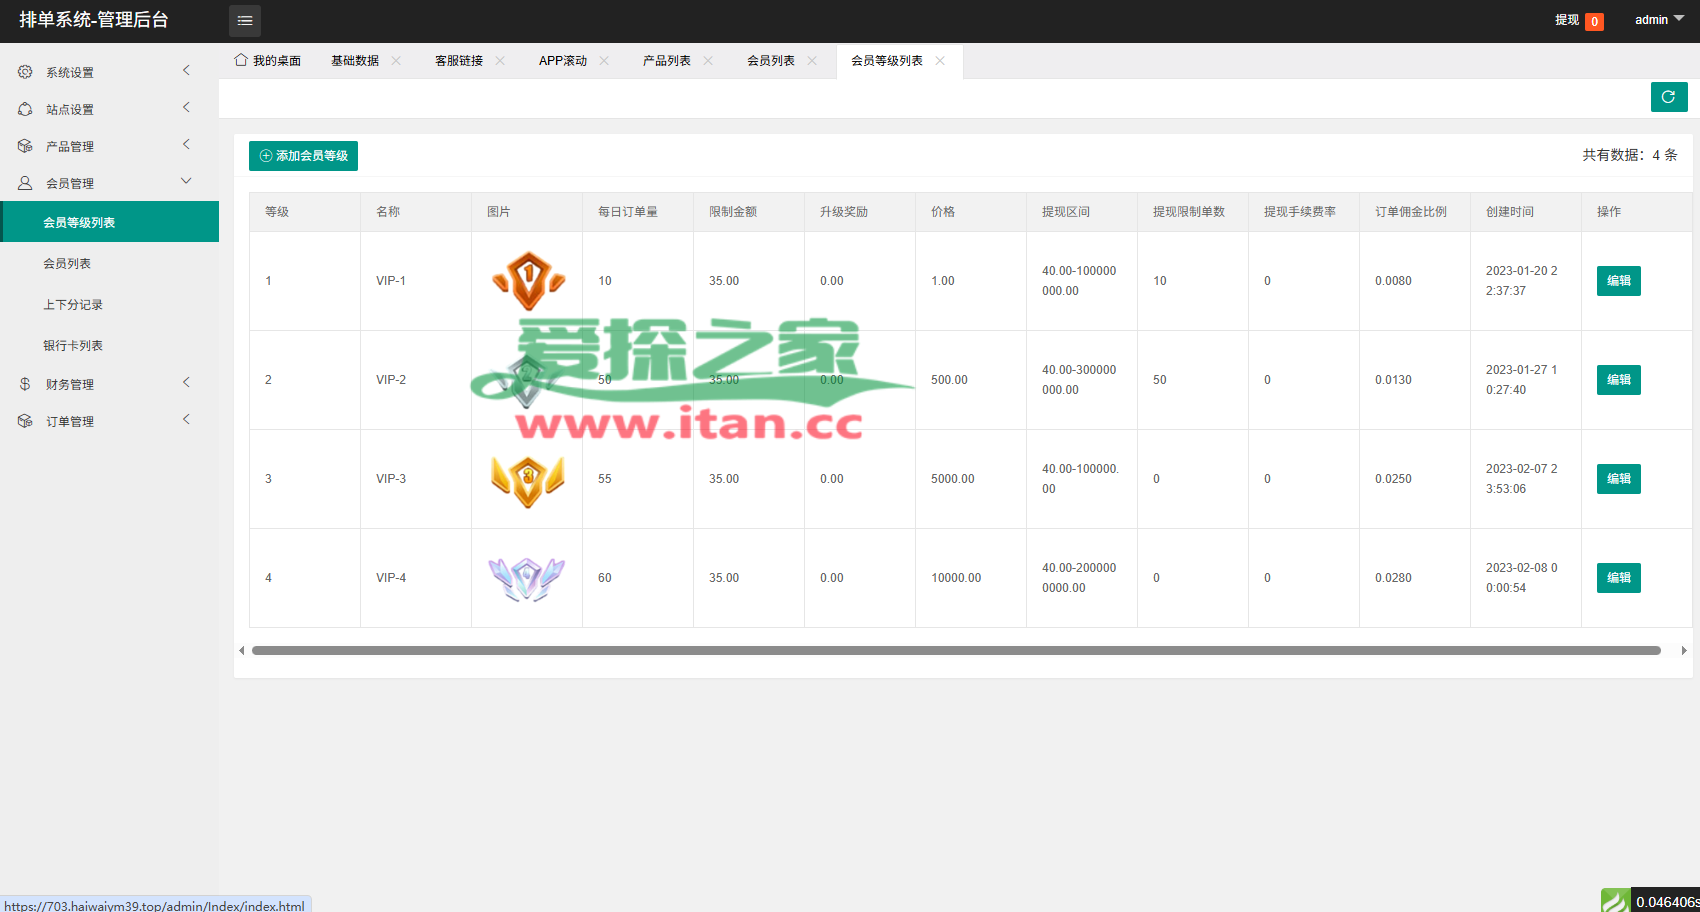Viewport: 1700px width, 912px height.
Task: Click the home icon on 我的桌面 tab
Action: tap(241, 60)
